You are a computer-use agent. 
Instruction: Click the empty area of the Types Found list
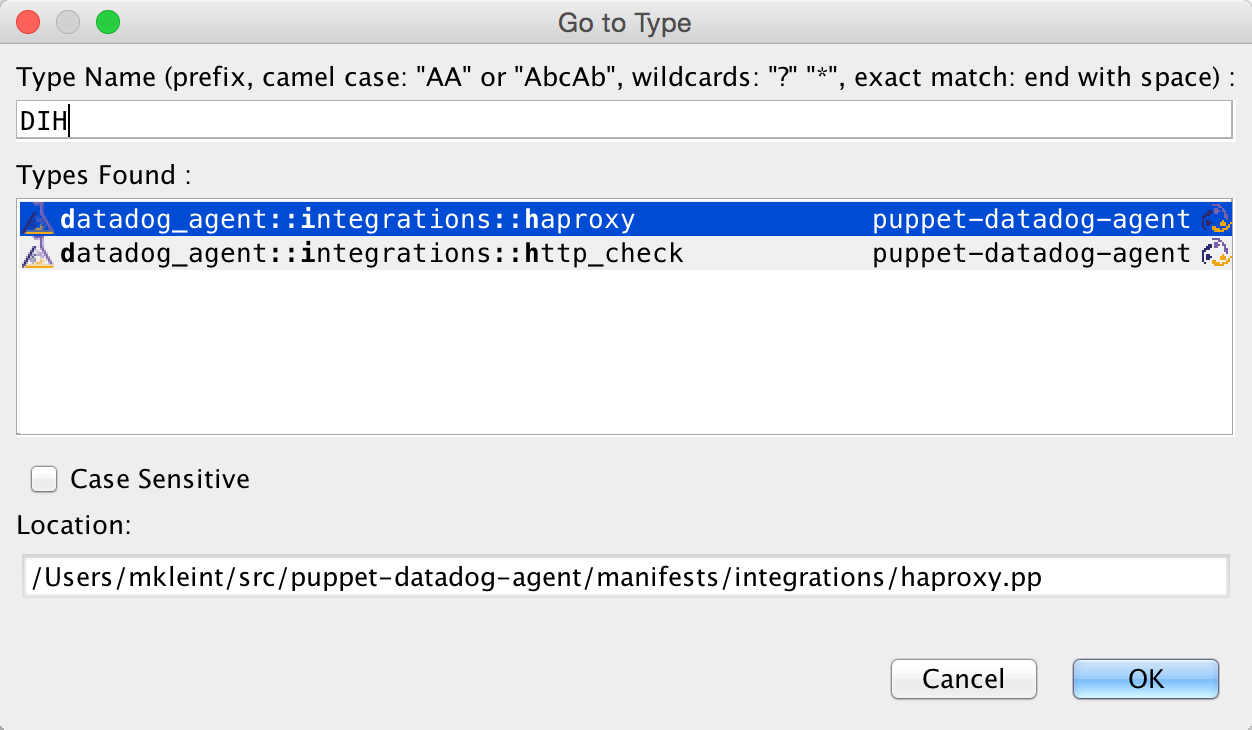[626, 352]
